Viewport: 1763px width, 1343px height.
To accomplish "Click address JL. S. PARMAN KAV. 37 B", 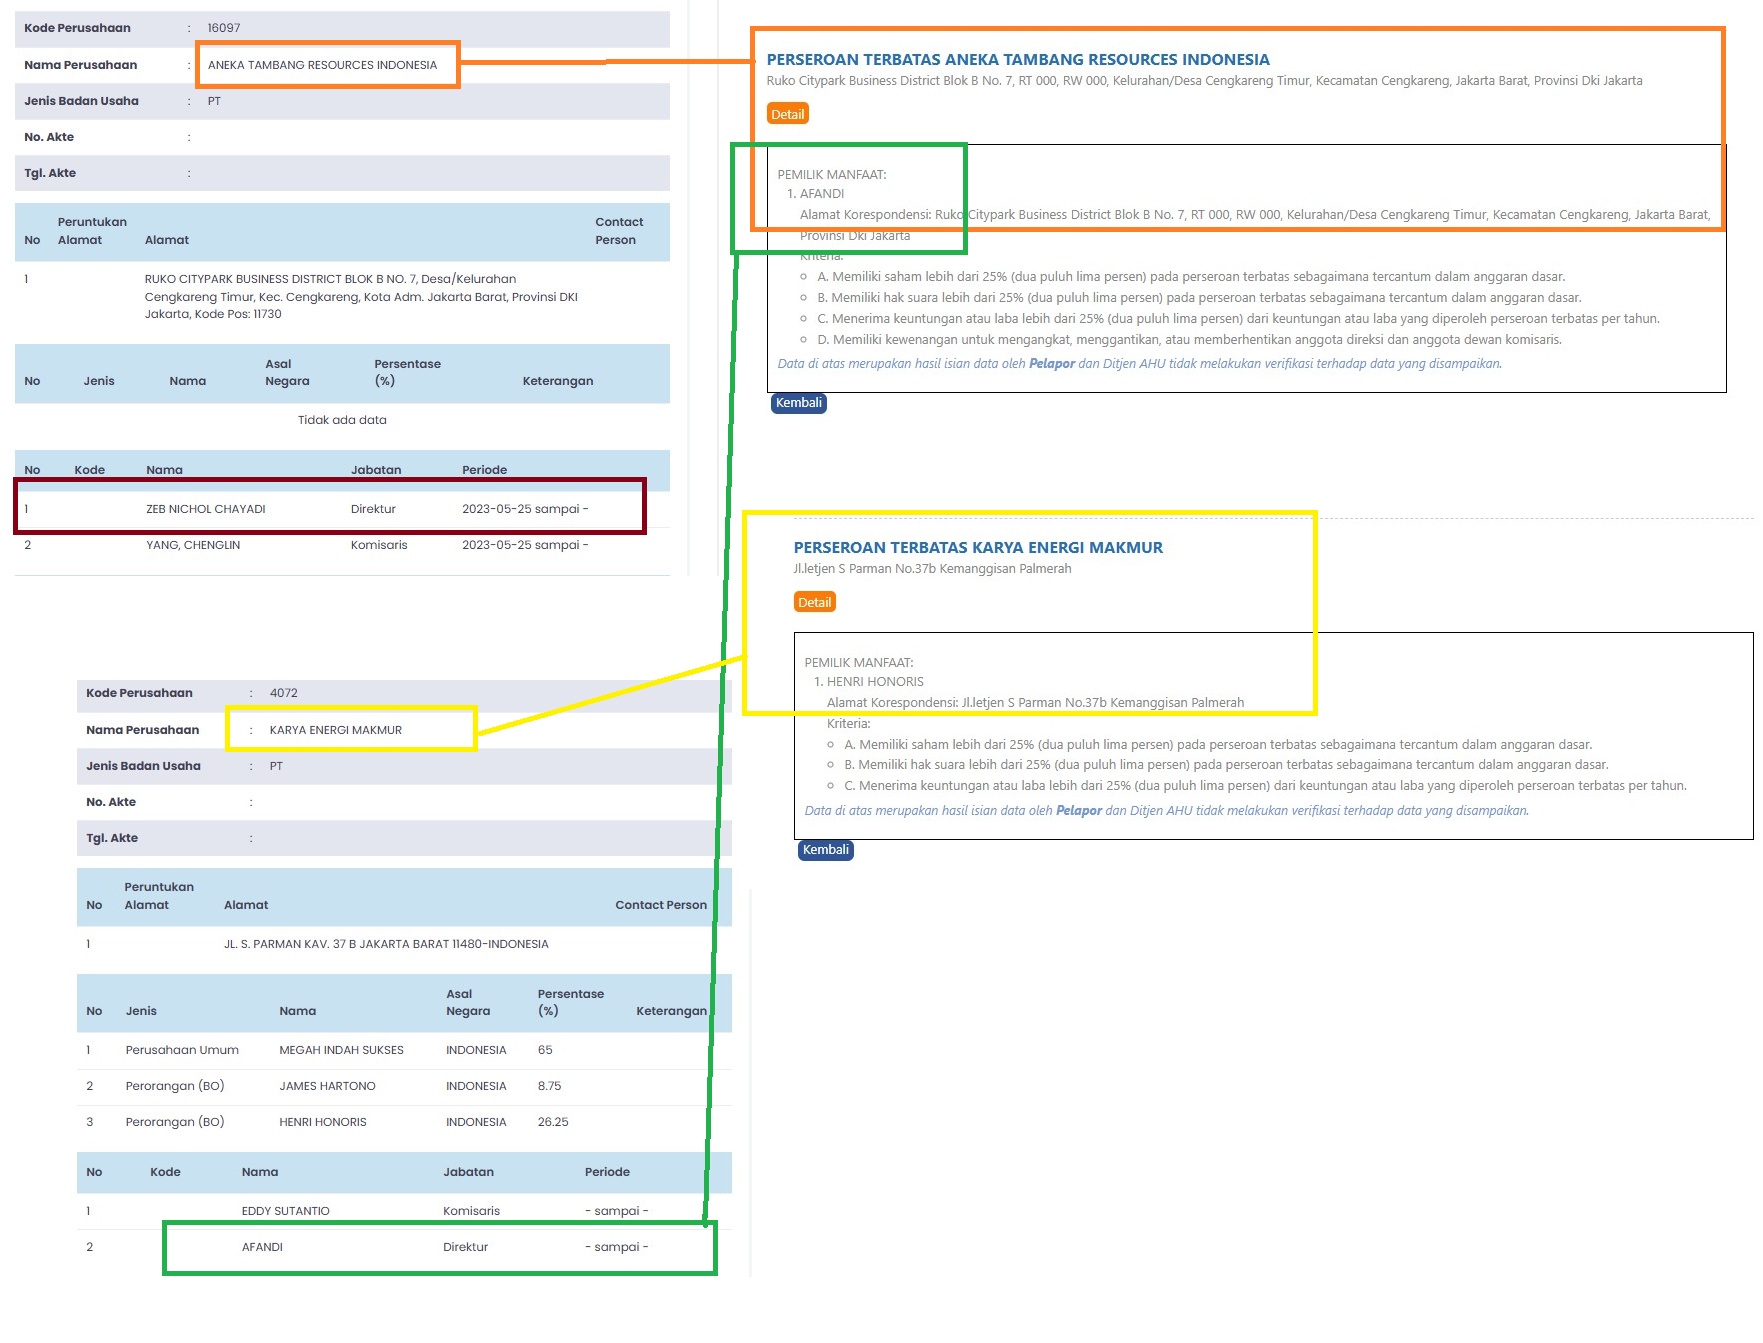I will 386,944.
